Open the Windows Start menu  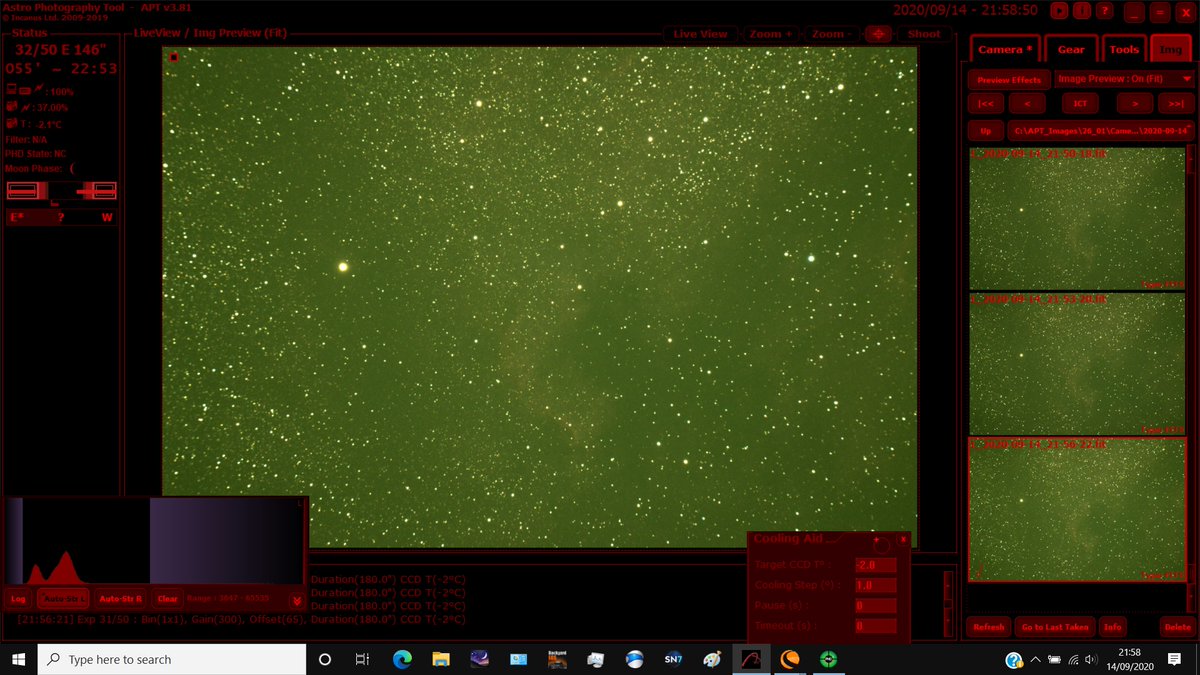[18, 659]
